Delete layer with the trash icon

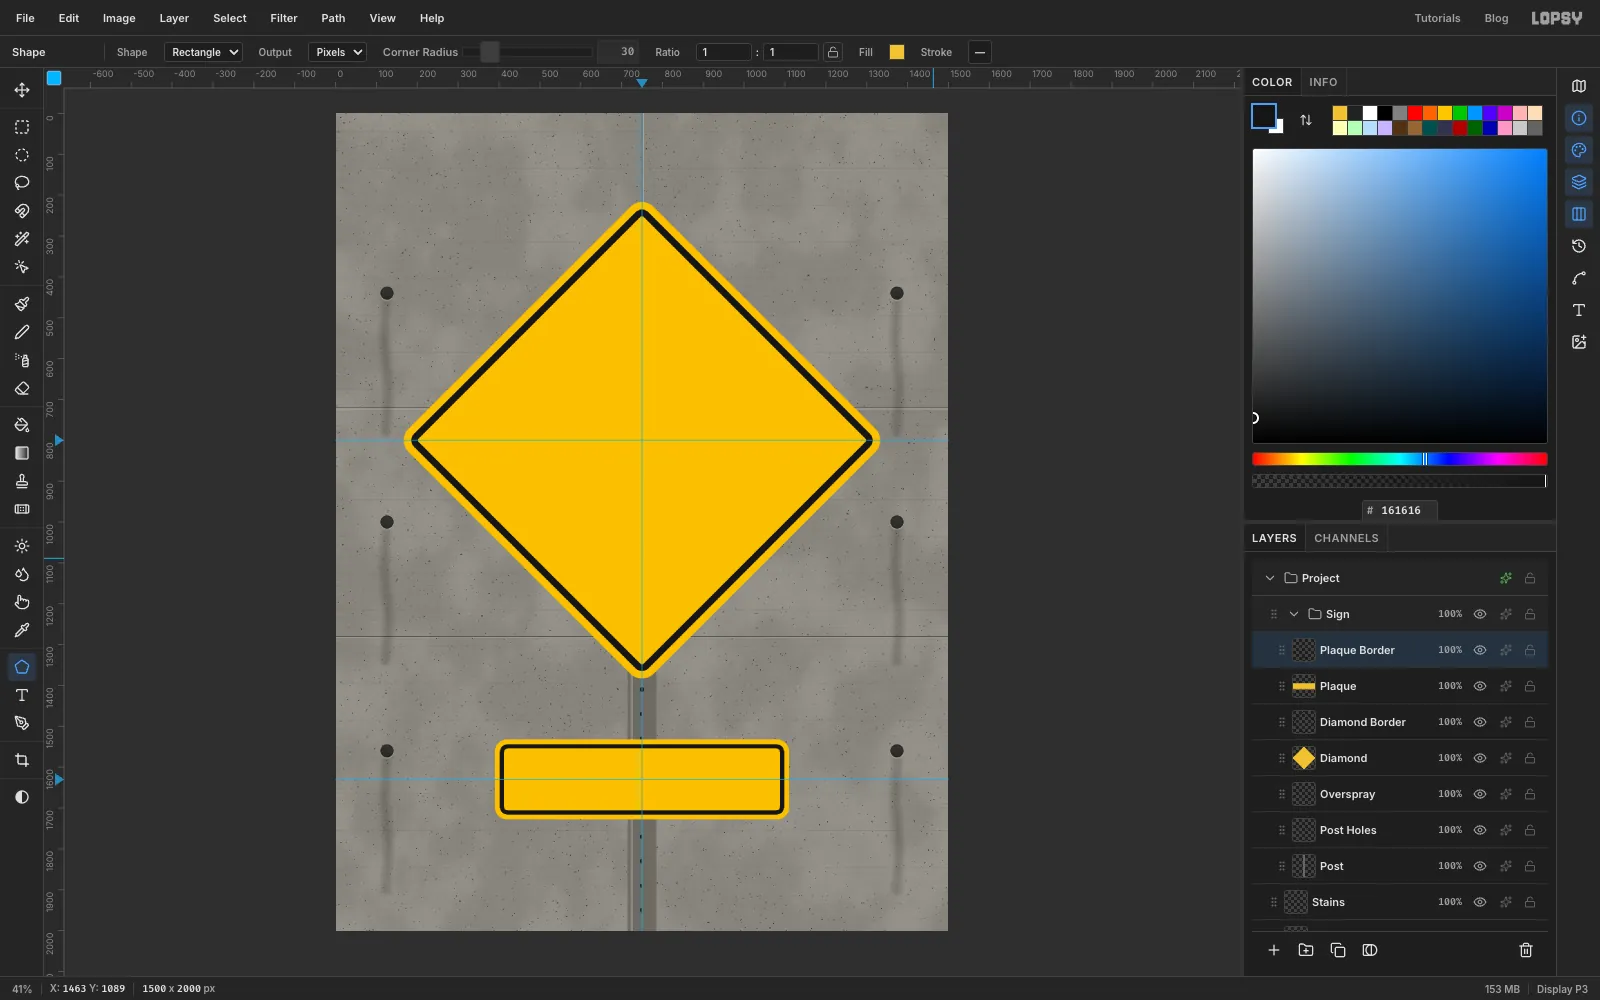1526,950
